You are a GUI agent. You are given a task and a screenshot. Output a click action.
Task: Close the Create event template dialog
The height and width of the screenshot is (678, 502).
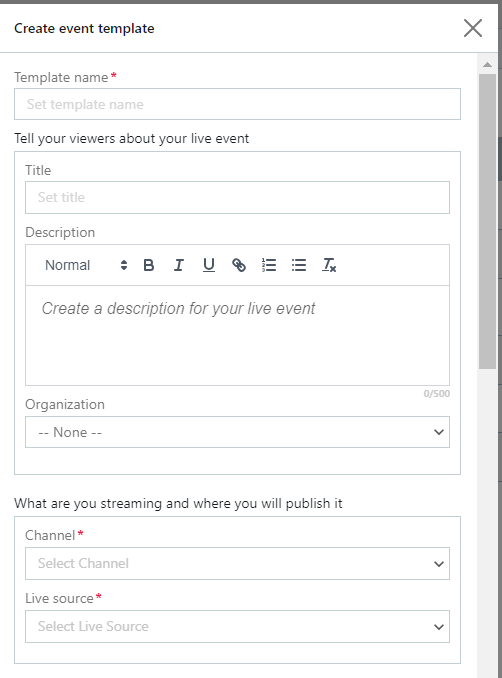(473, 28)
